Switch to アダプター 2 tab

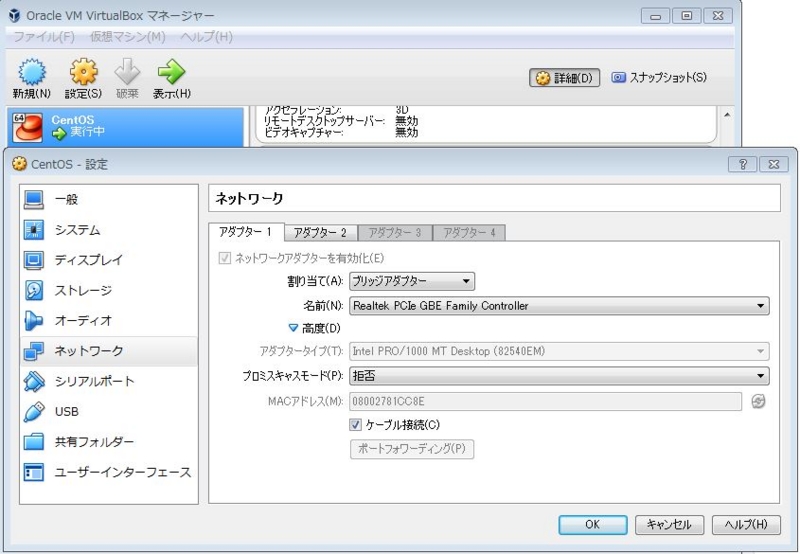point(320,233)
